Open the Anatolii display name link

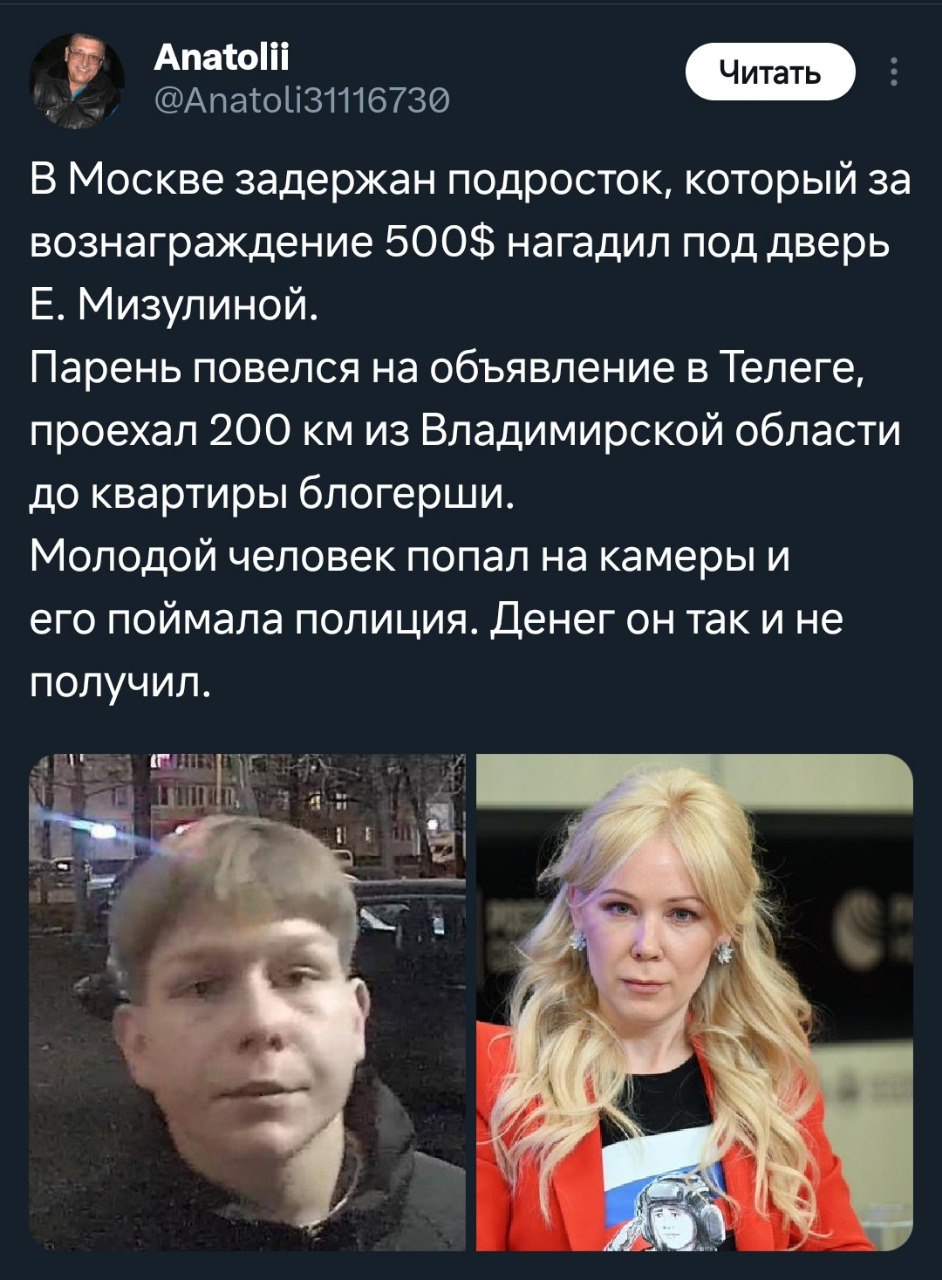(222, 61)
